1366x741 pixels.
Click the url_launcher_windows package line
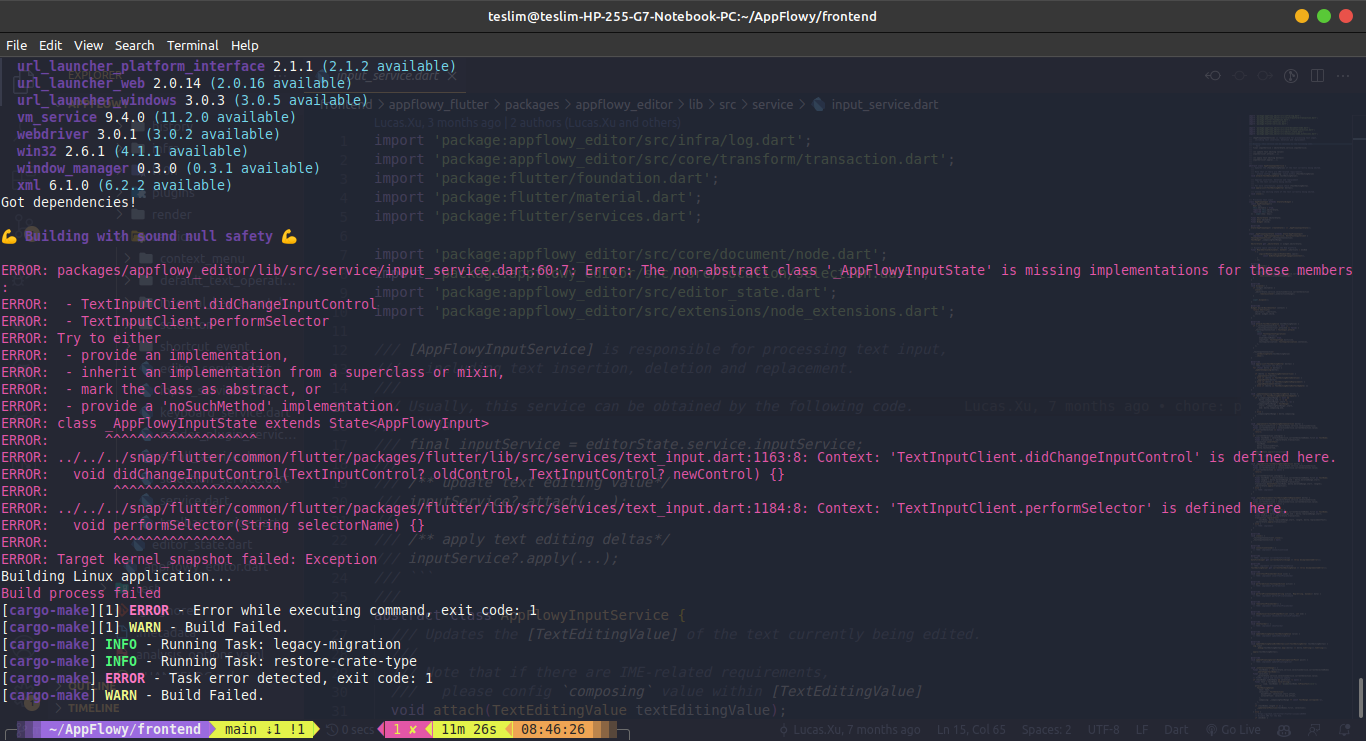pos(192,100)
